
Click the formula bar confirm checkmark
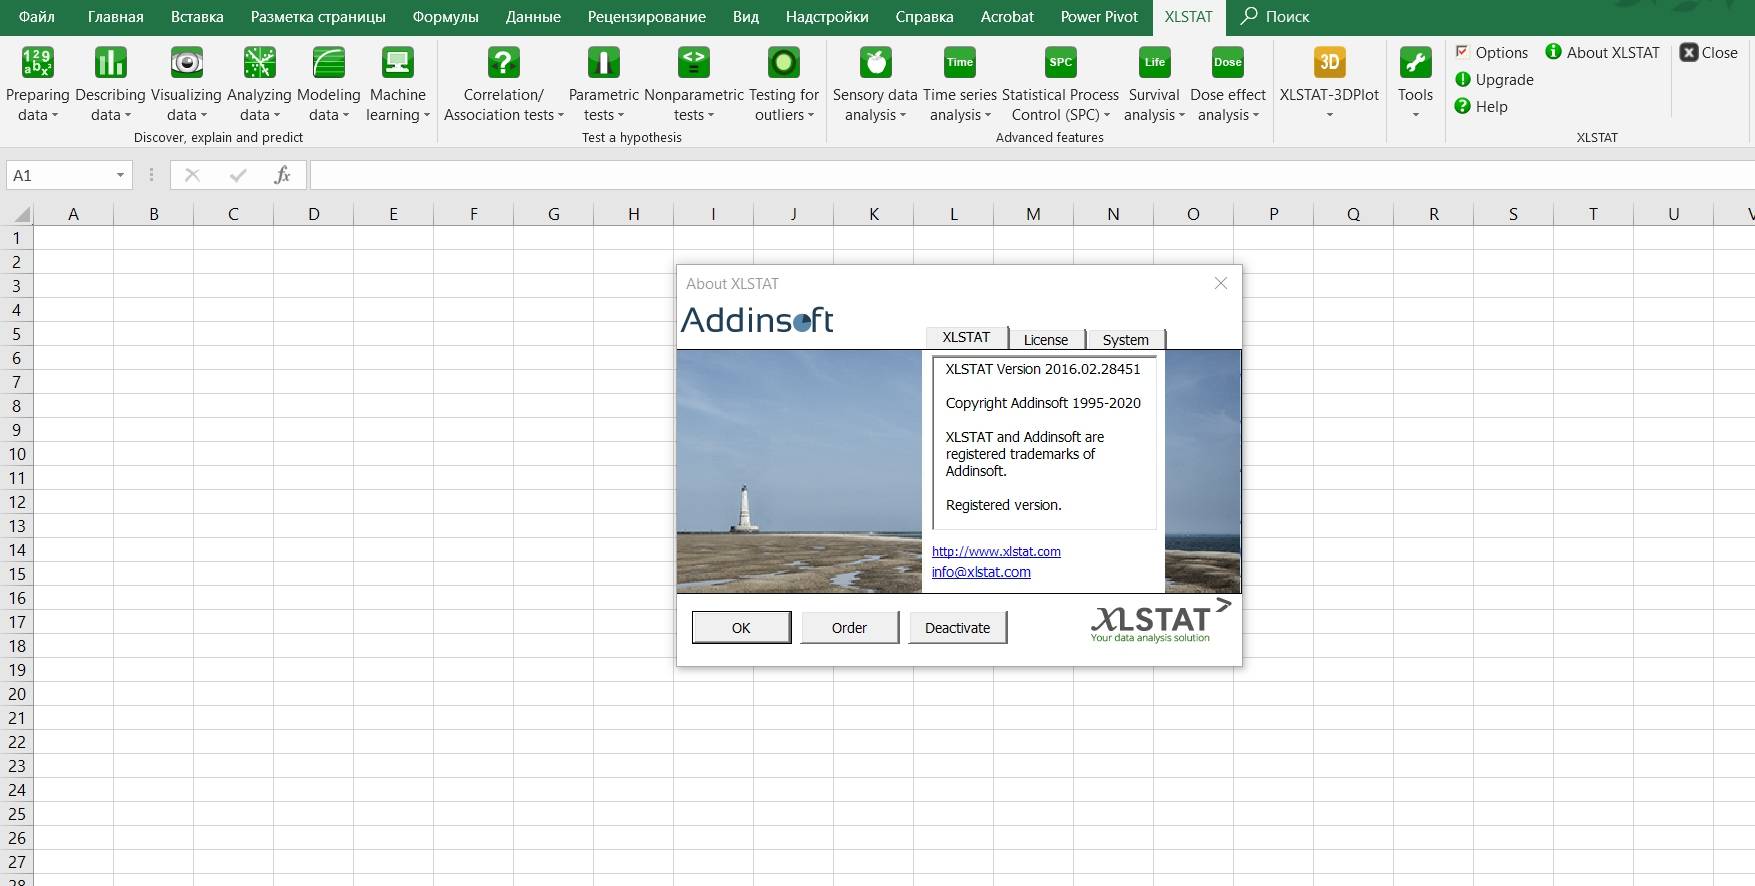[238, 175]
